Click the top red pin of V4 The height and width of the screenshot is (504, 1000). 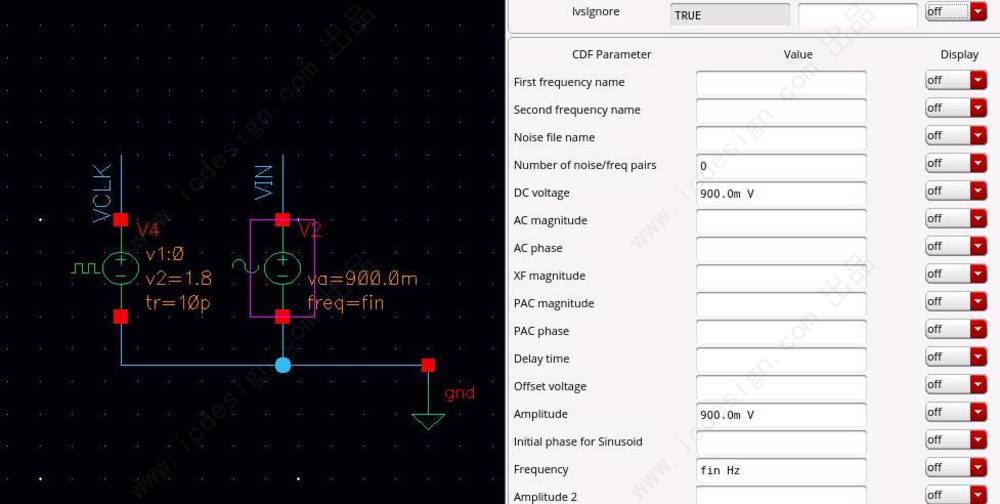tap(121, 219)
